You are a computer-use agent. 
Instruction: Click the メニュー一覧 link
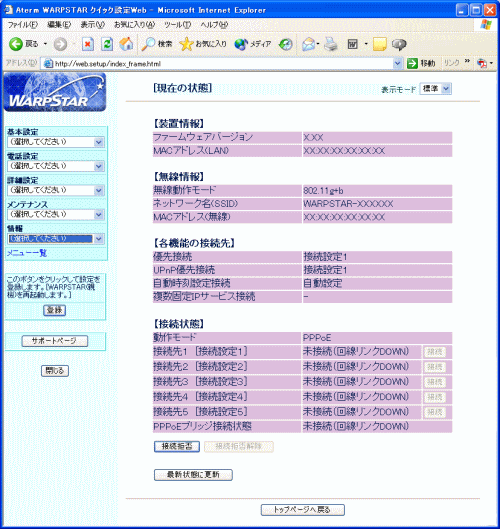click(27, 253)
